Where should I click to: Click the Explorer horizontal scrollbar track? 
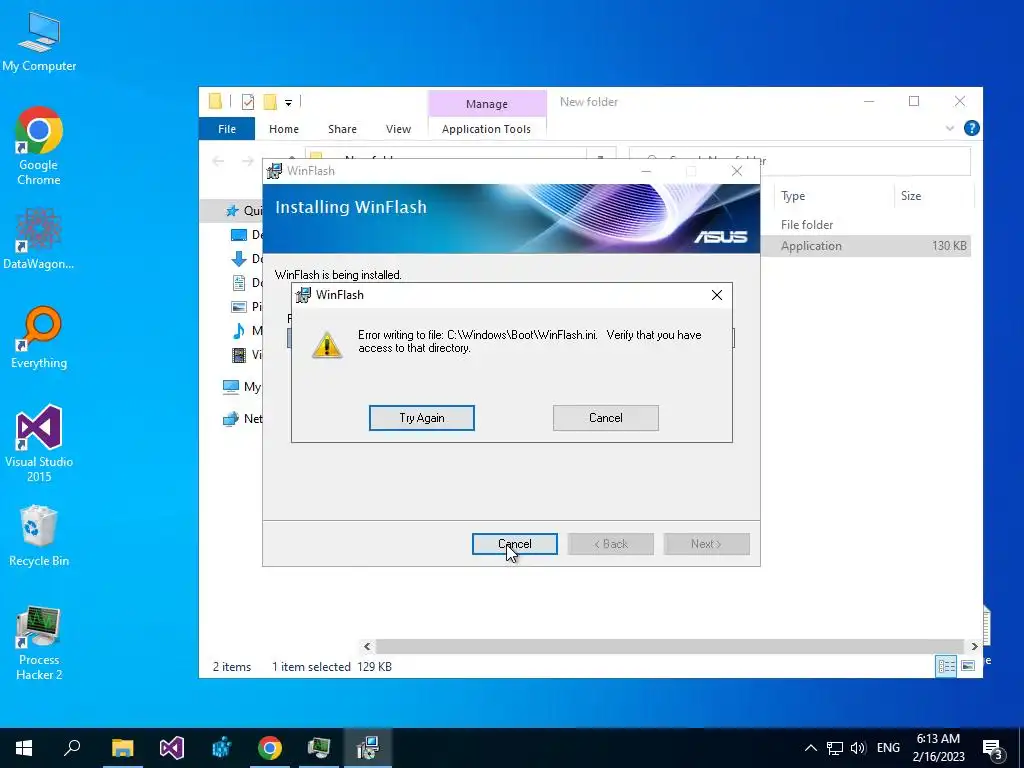669,647
